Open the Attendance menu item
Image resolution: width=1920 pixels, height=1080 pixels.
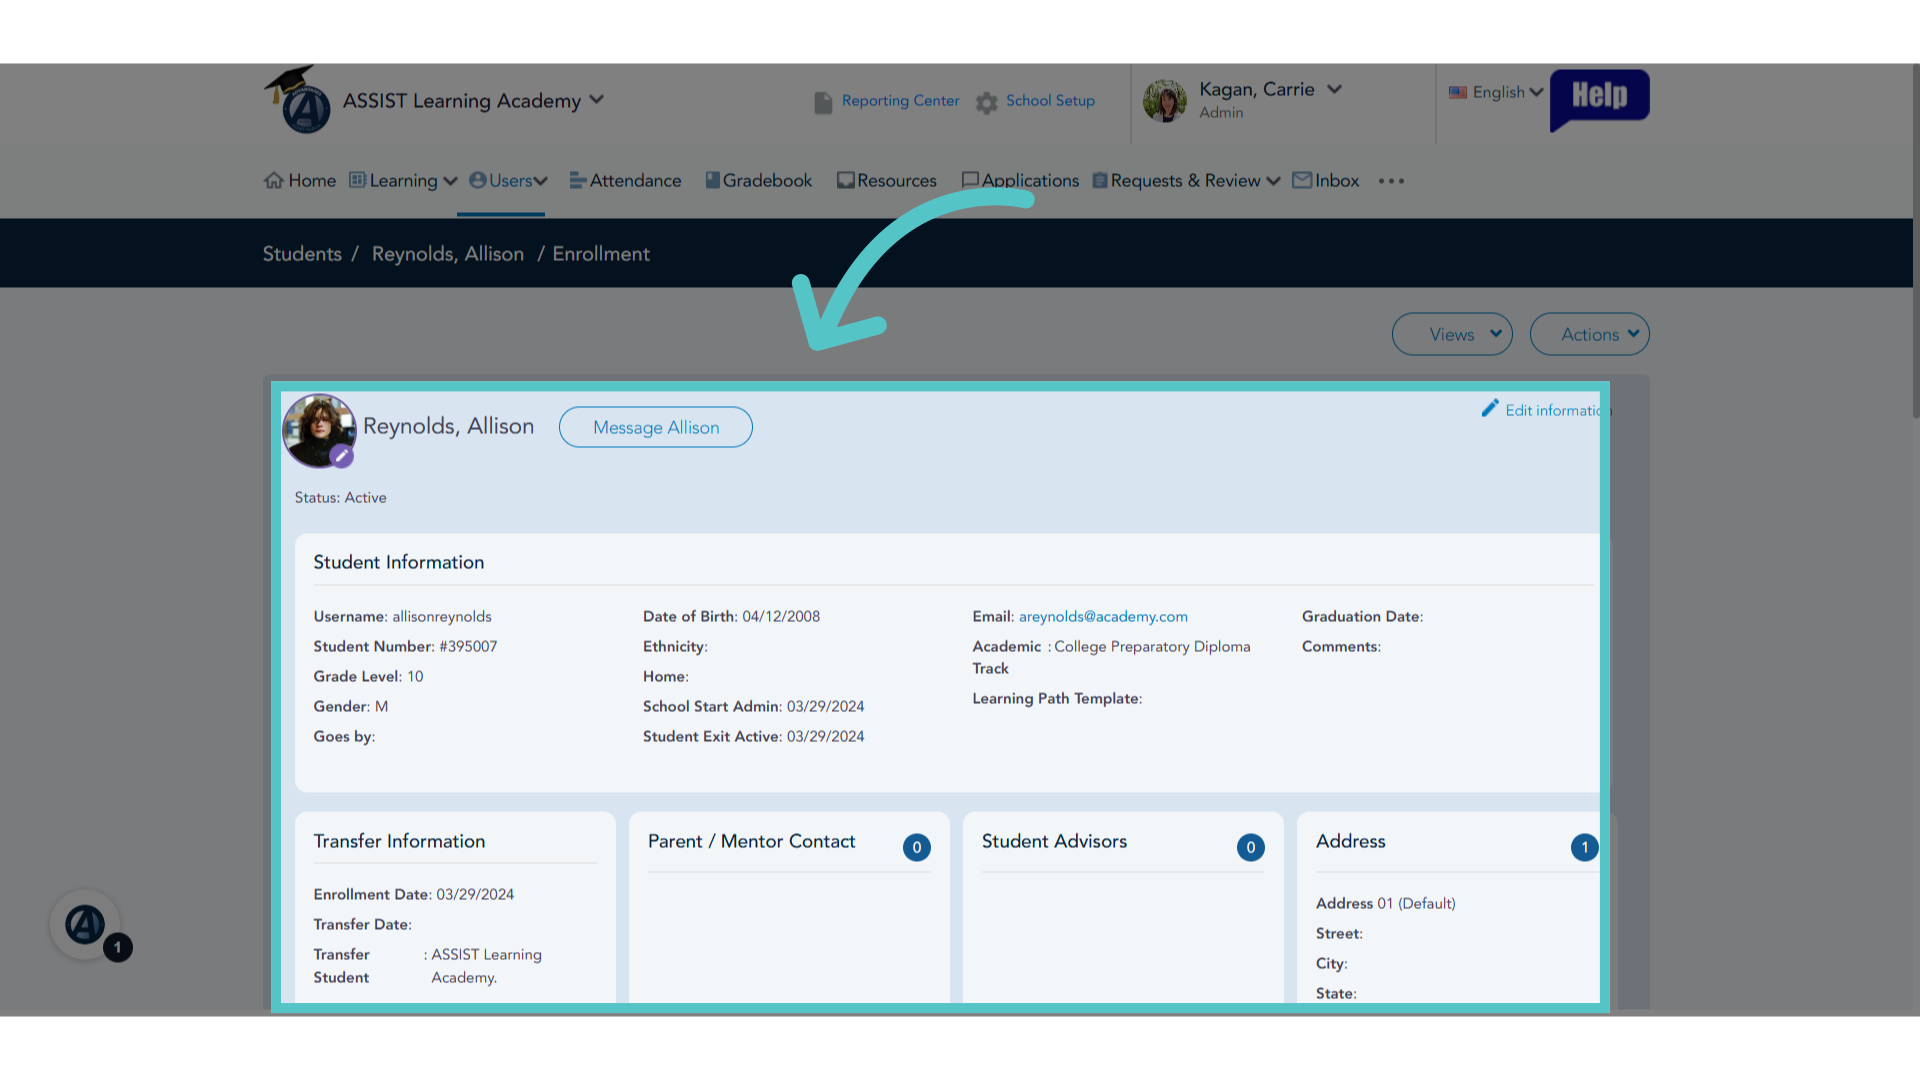point(635,180)
